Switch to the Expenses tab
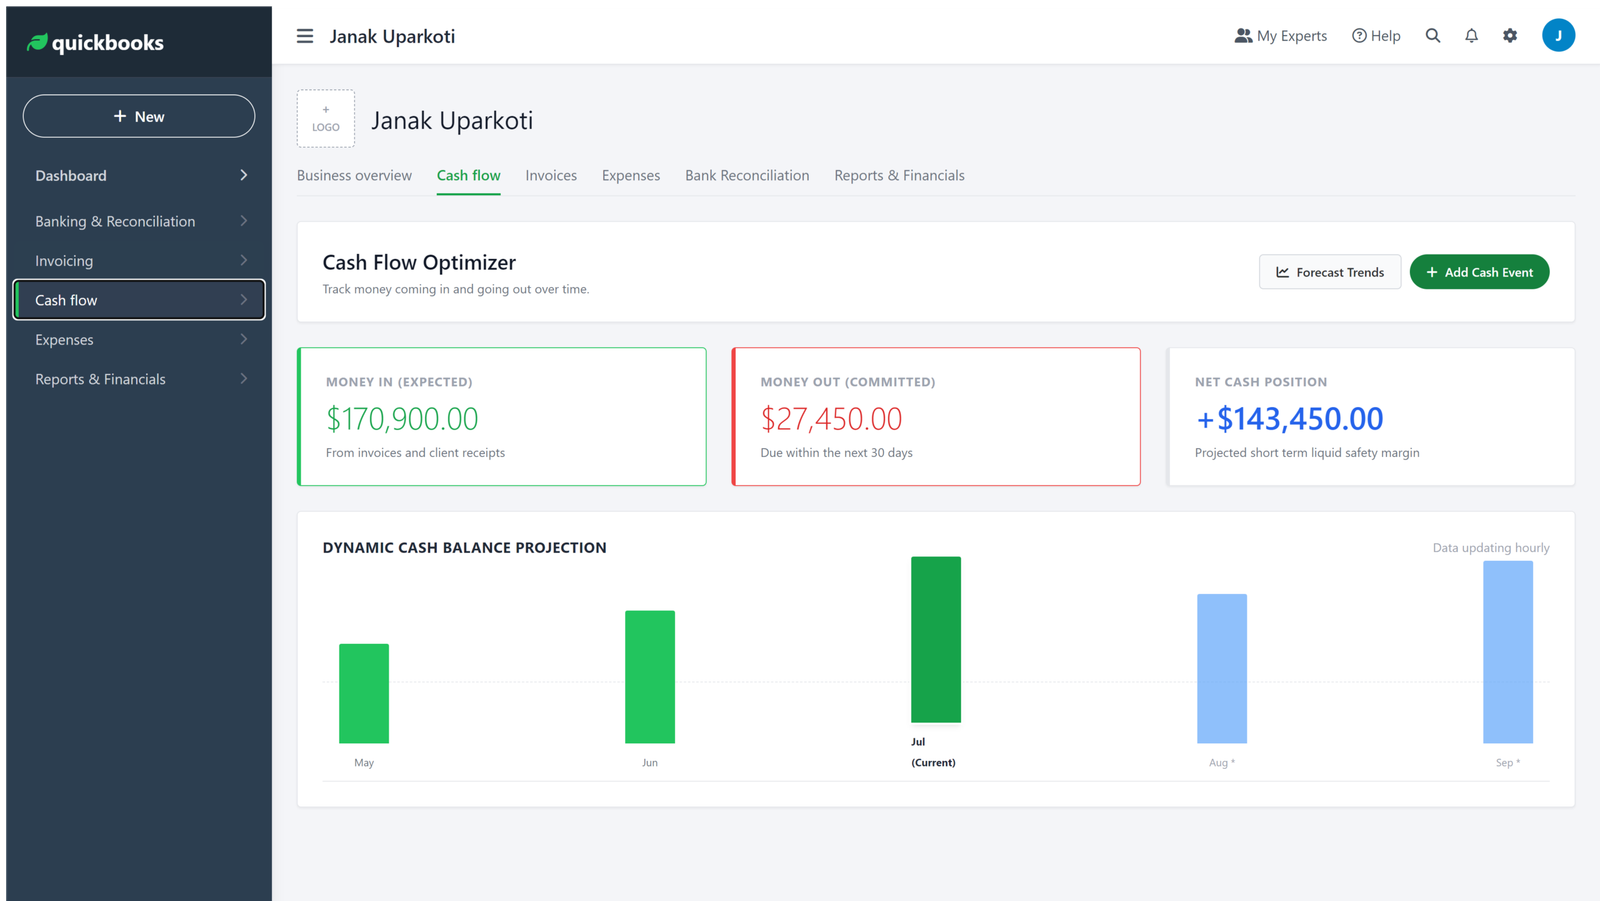The width and height of the screenshot is (1600, 901). pos(631,175)
